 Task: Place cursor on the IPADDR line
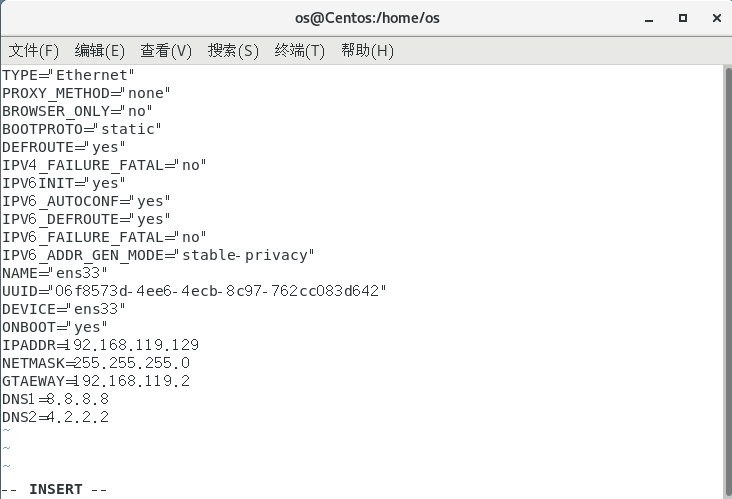pyautogui.click(x=100, y=345)
